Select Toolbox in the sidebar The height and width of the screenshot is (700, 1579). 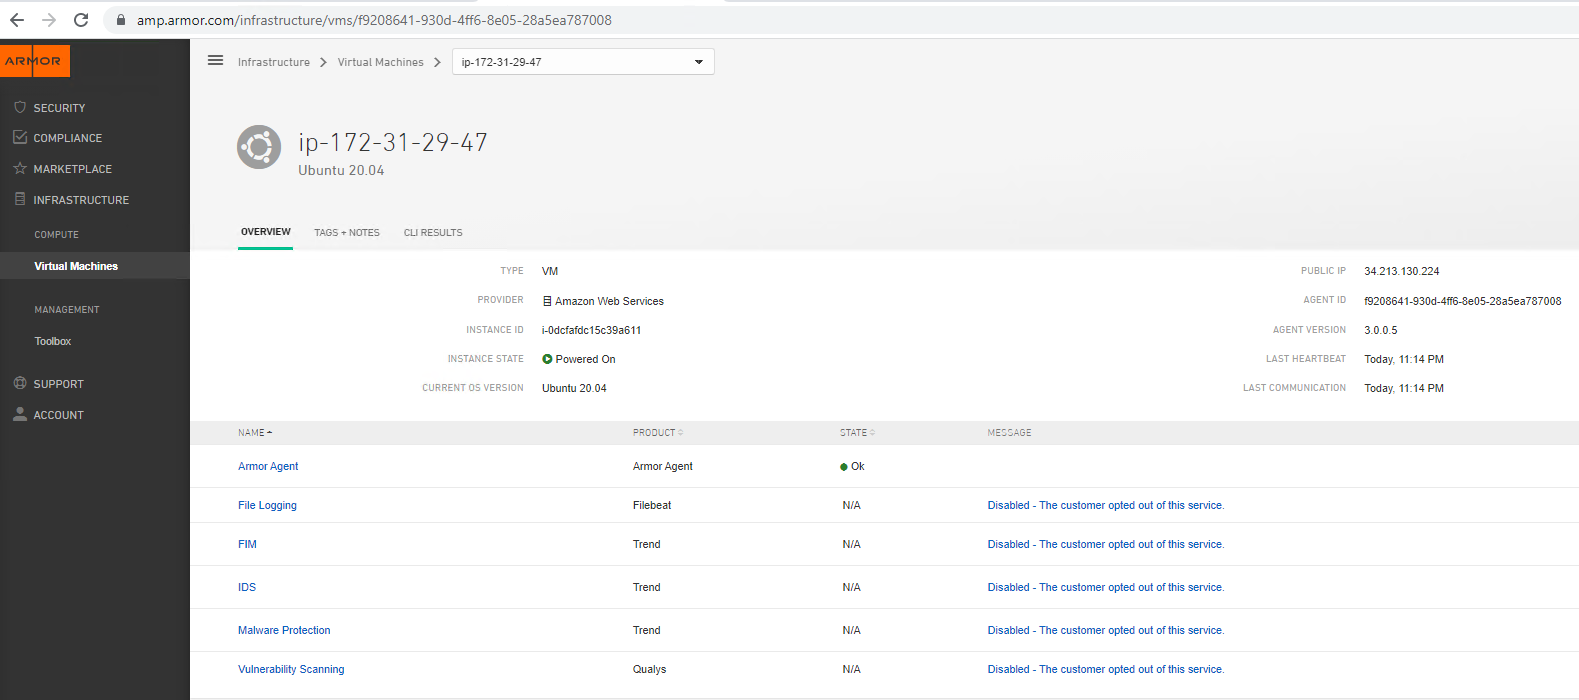pos(53,342)
